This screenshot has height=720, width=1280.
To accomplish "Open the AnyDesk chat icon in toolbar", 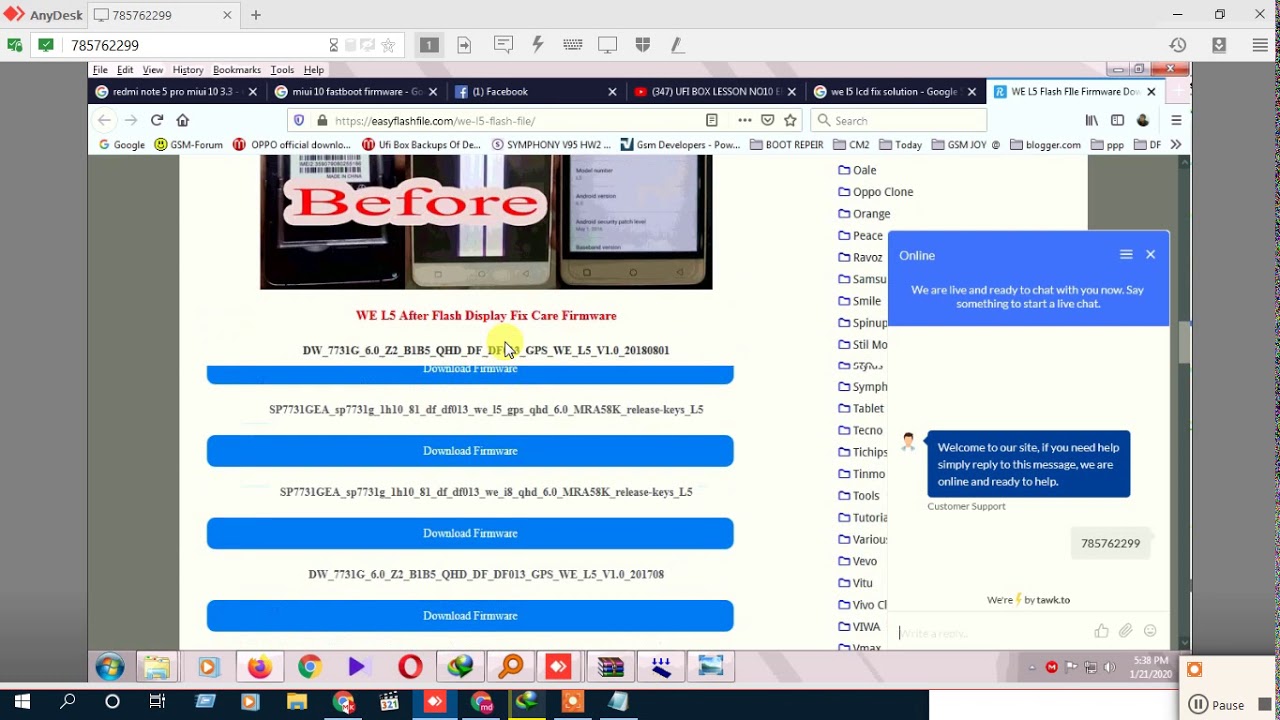I will (503, 45).
